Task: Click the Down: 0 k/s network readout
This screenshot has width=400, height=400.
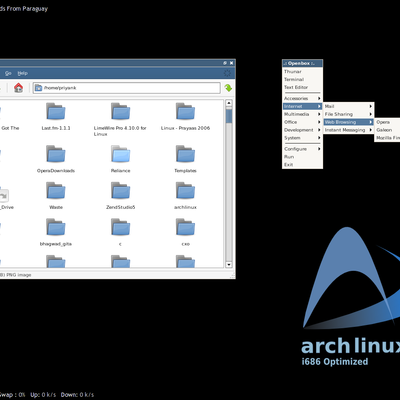Action: (77, 395)
